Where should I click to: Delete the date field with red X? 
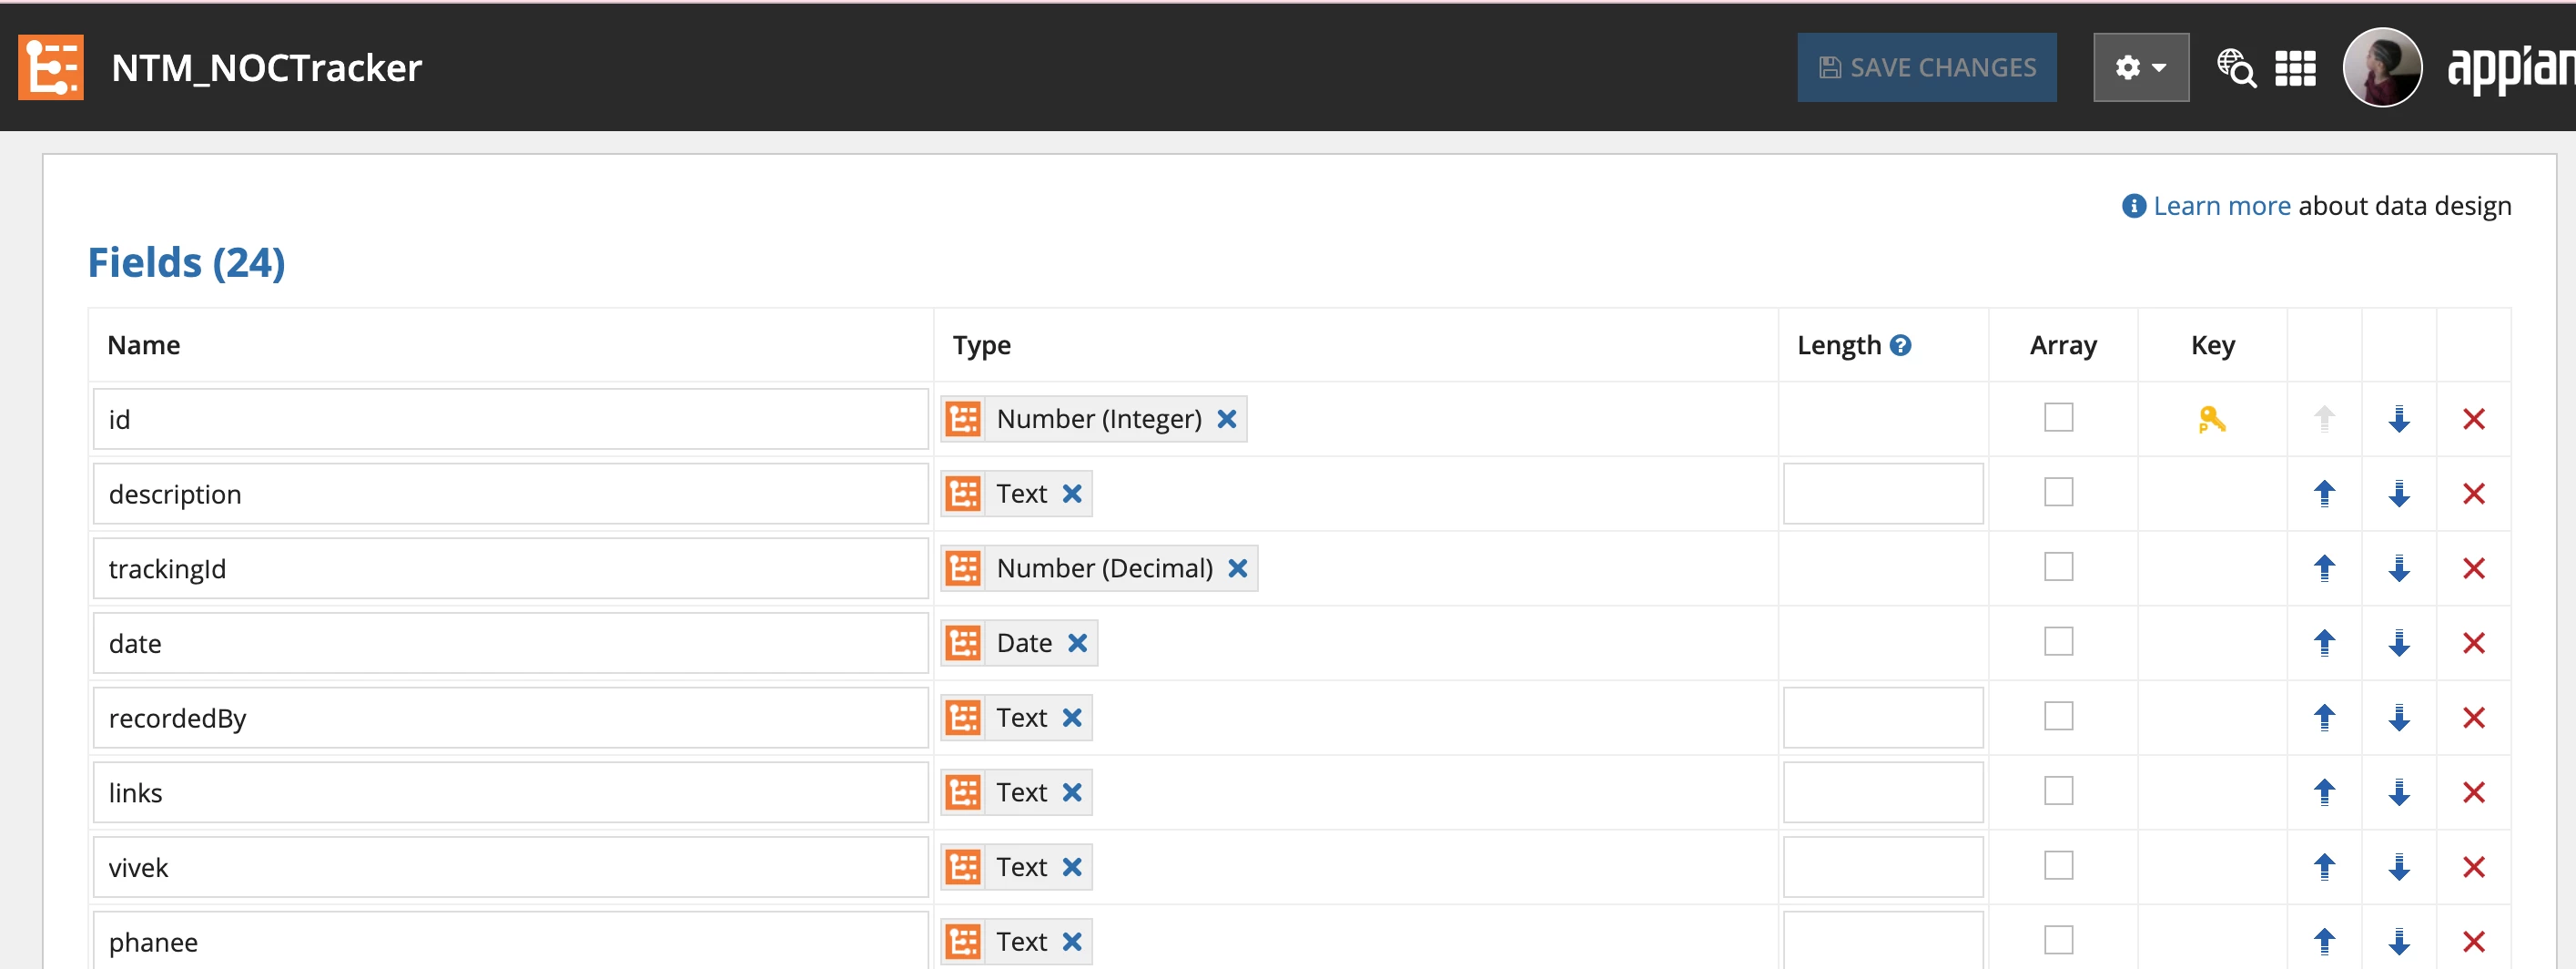[x=2473, y=643]
